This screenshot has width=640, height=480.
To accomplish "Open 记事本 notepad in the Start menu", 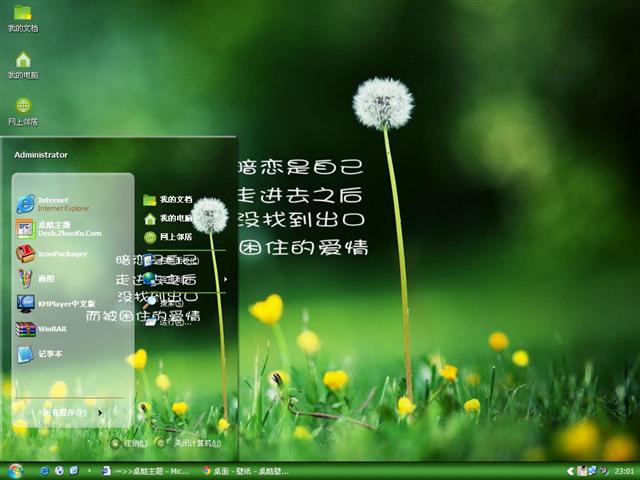I will (40, 354).
